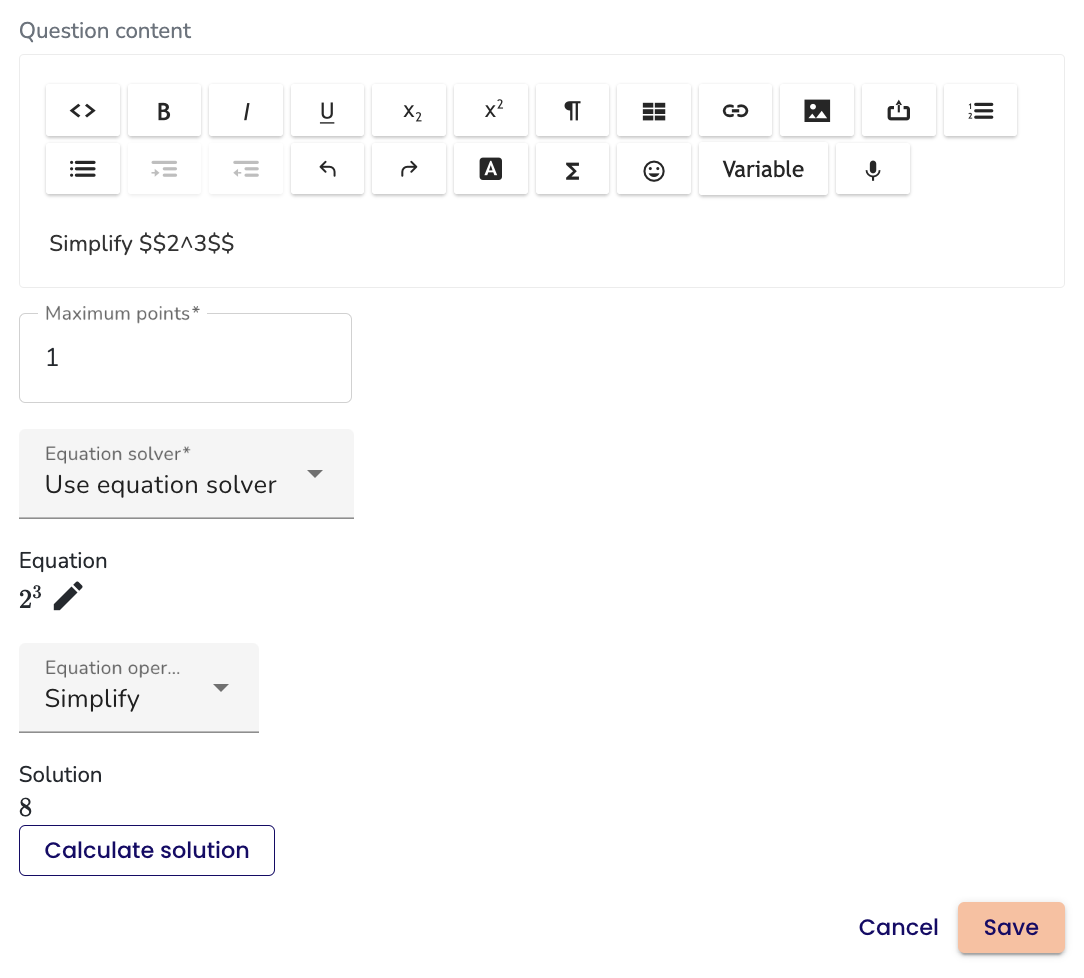The height and width of the screenshot is (978, 1084).
Task: Undo the last edit
Action: (x=327, y=170)
